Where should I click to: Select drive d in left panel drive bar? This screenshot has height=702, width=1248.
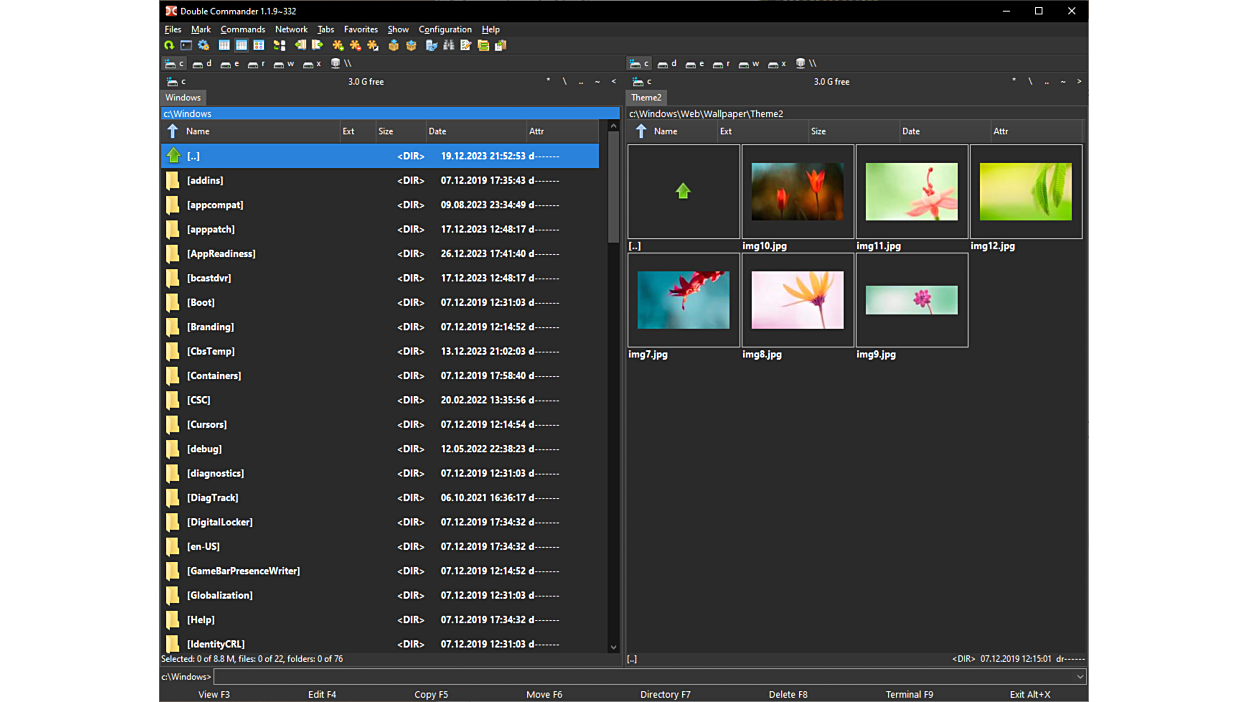(x=201, y=64)
